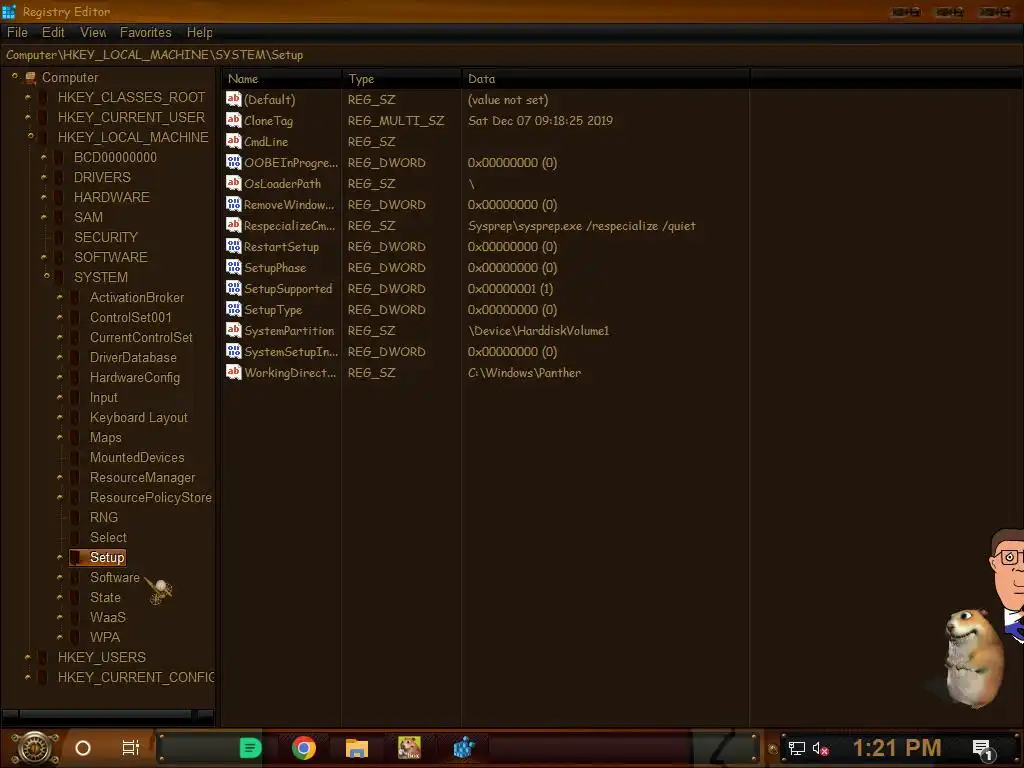Click the CloneTag string value icon
Screen dimensions: 1024x768
[233, 120]
